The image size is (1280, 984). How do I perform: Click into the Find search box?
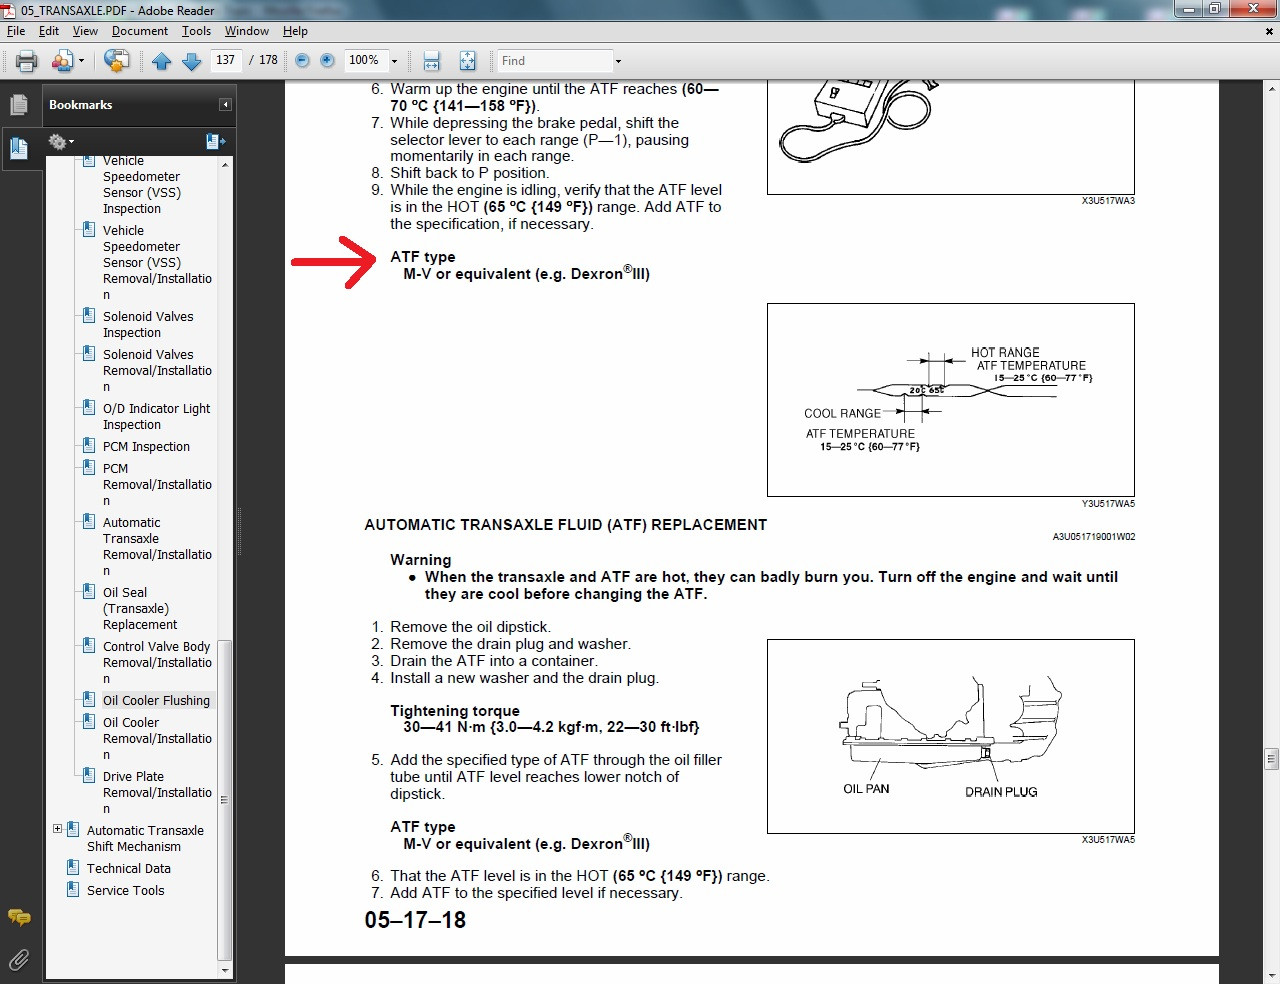pos(555,61)
